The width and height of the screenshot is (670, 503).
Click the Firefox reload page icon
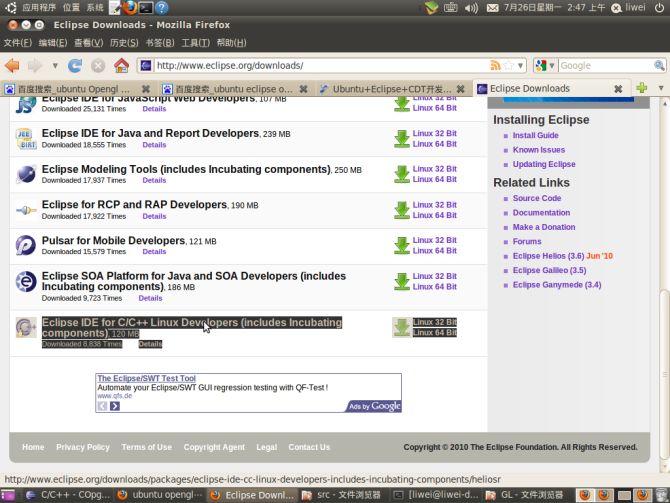click(75, 66)
